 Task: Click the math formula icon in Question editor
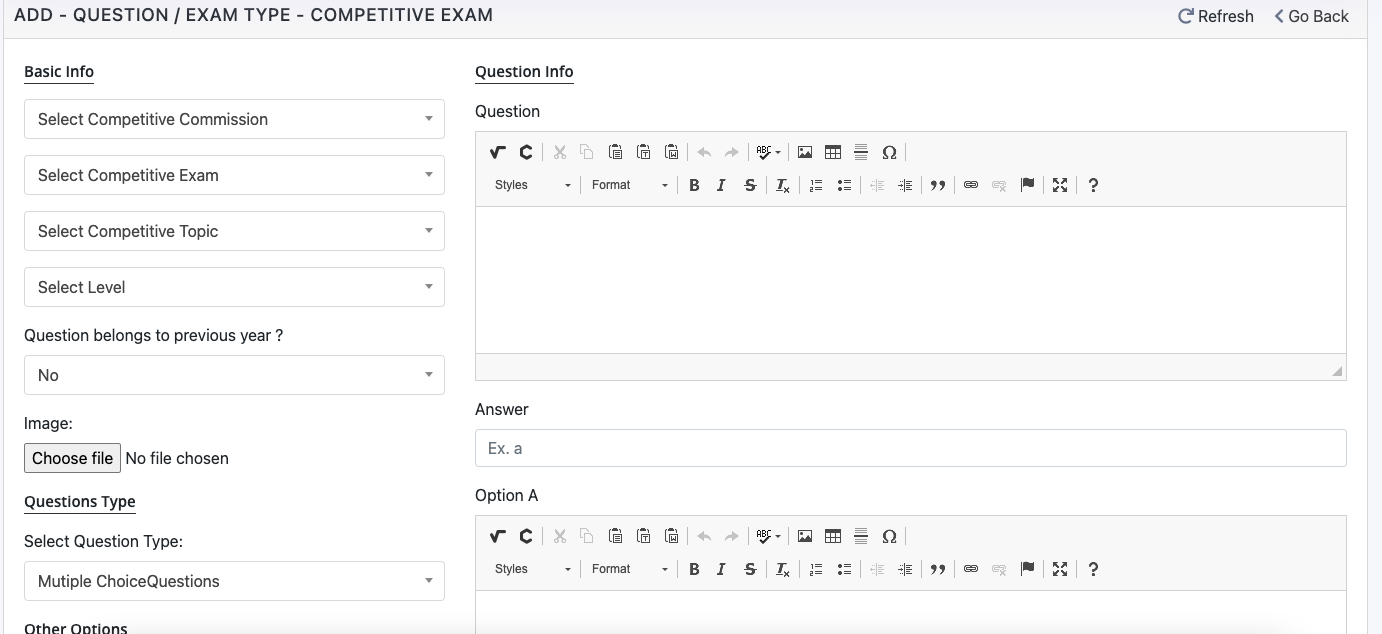pos(497,152)
